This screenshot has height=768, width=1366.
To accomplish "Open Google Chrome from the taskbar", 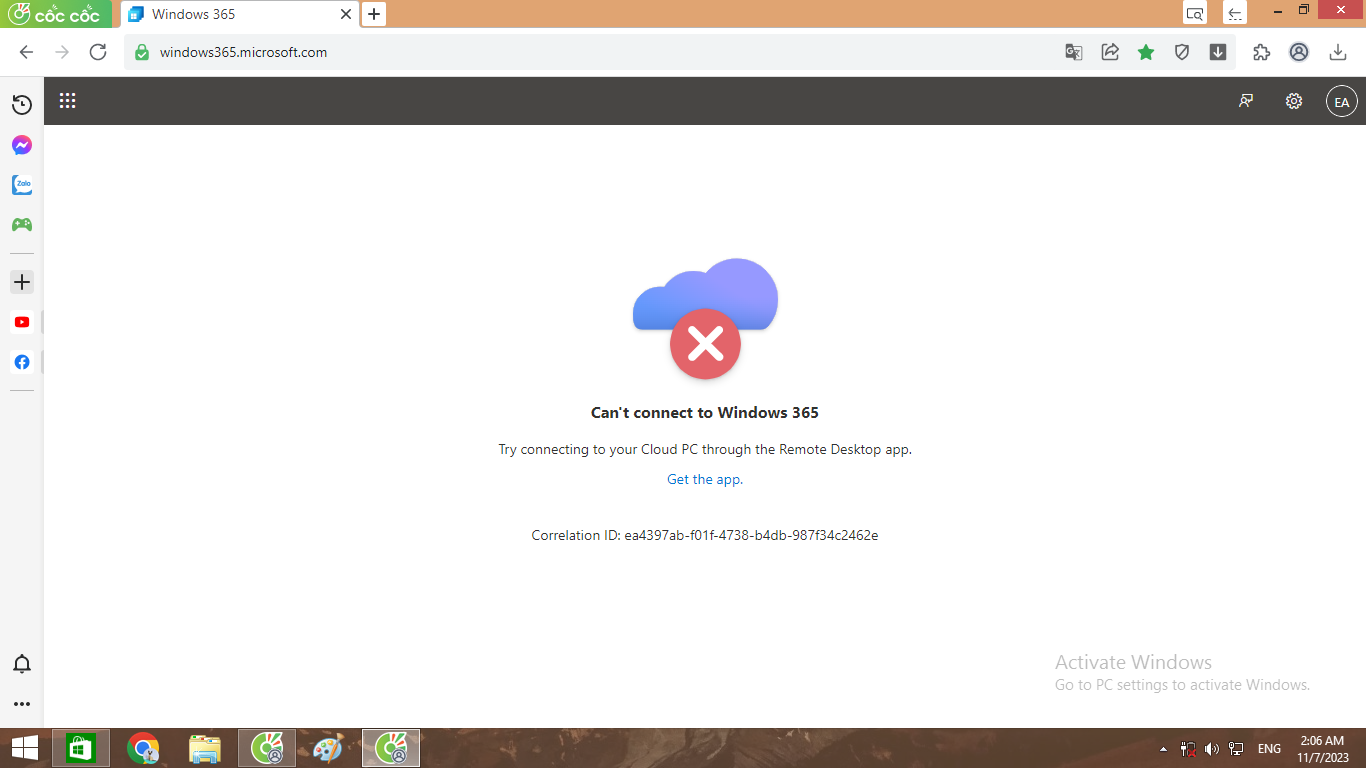I will click(x=143, y=748).
